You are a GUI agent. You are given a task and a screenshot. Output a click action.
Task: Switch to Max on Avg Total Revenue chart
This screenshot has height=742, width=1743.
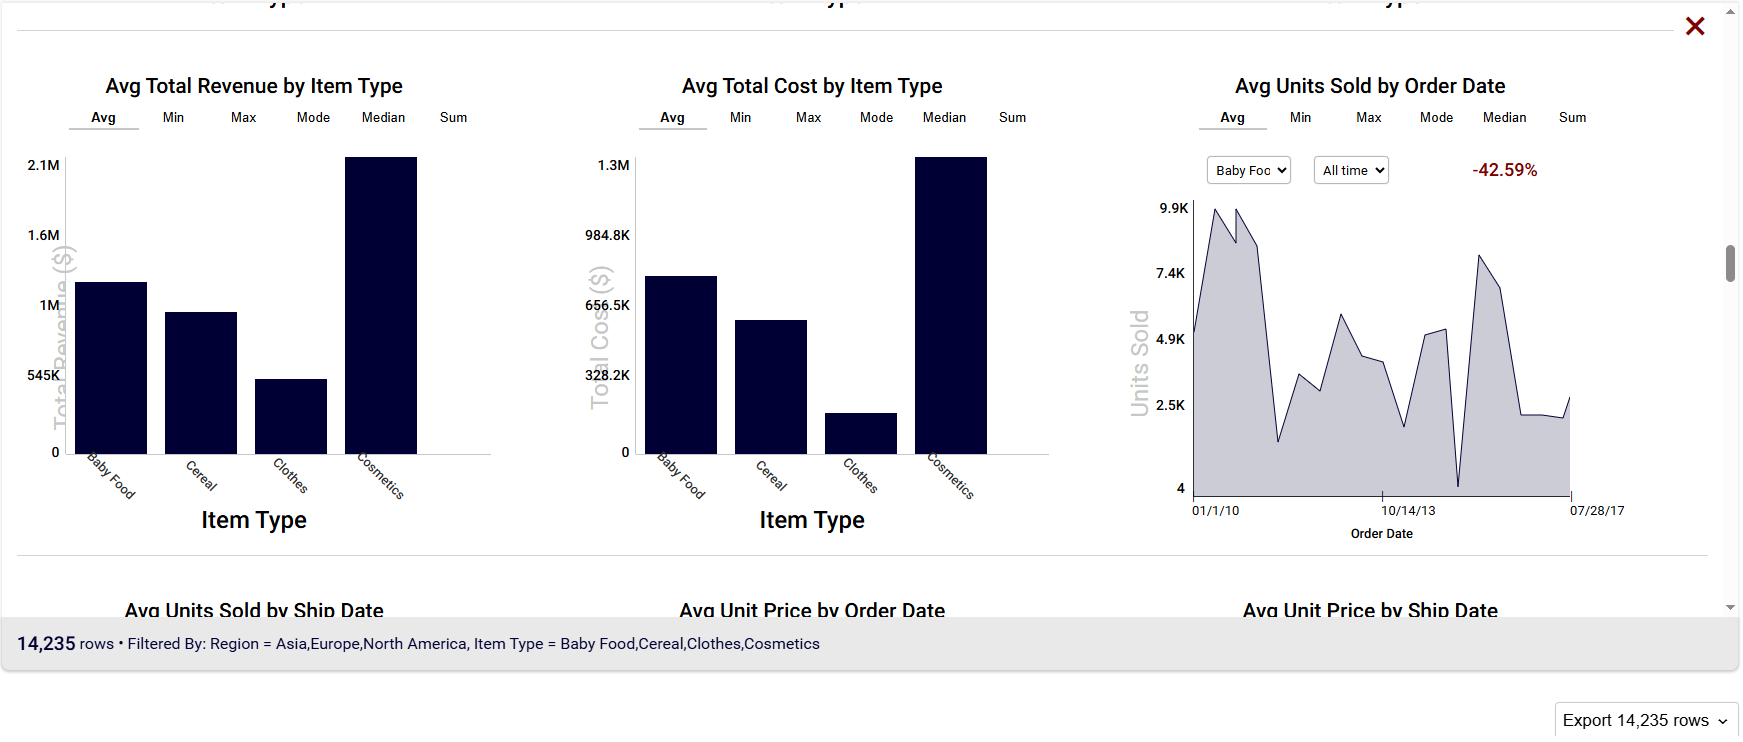pos(243,117)
